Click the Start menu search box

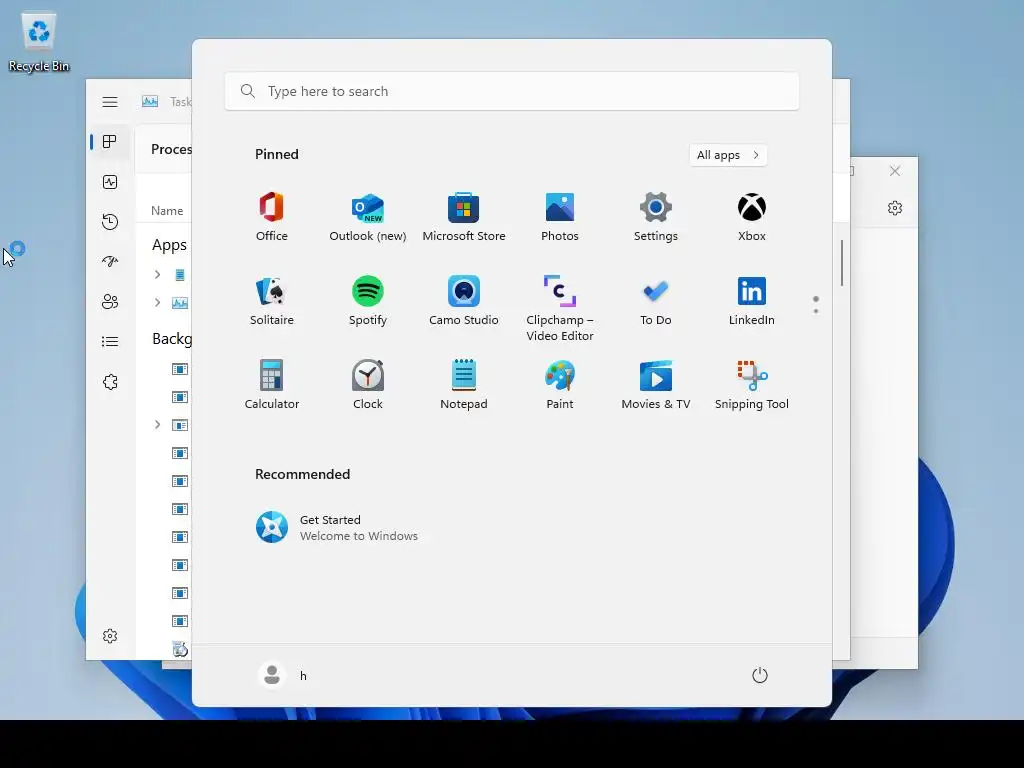click(x=512, y=91)
